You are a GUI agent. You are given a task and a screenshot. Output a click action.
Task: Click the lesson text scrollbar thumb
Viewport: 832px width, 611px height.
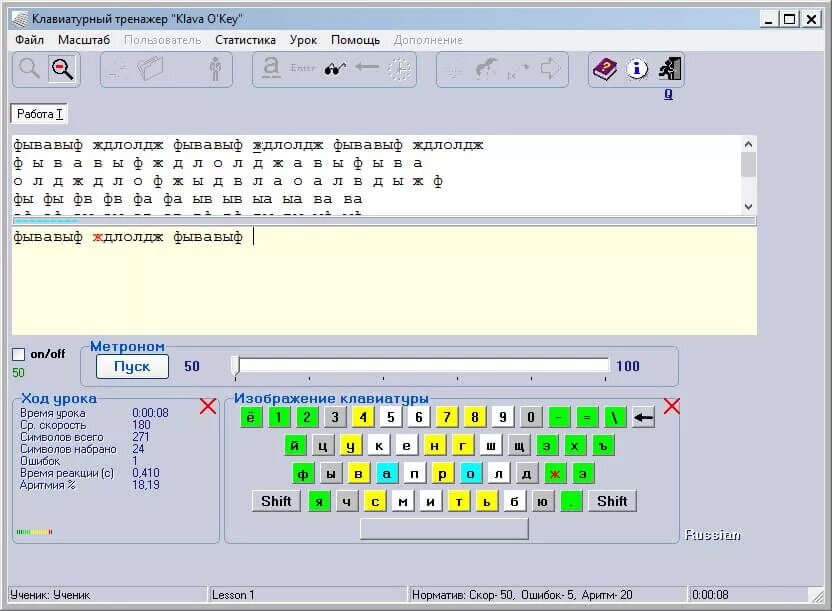[748, 164]
